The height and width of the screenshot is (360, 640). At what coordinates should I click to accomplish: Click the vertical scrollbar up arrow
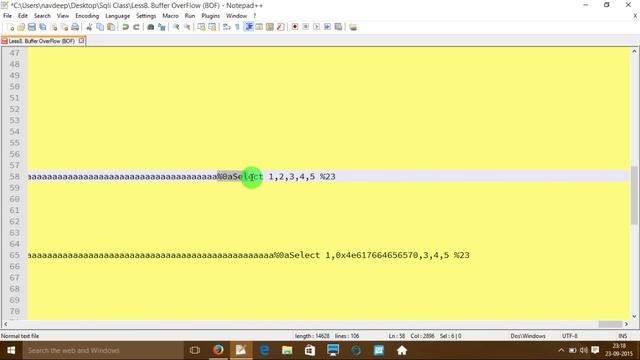point(634,51)
